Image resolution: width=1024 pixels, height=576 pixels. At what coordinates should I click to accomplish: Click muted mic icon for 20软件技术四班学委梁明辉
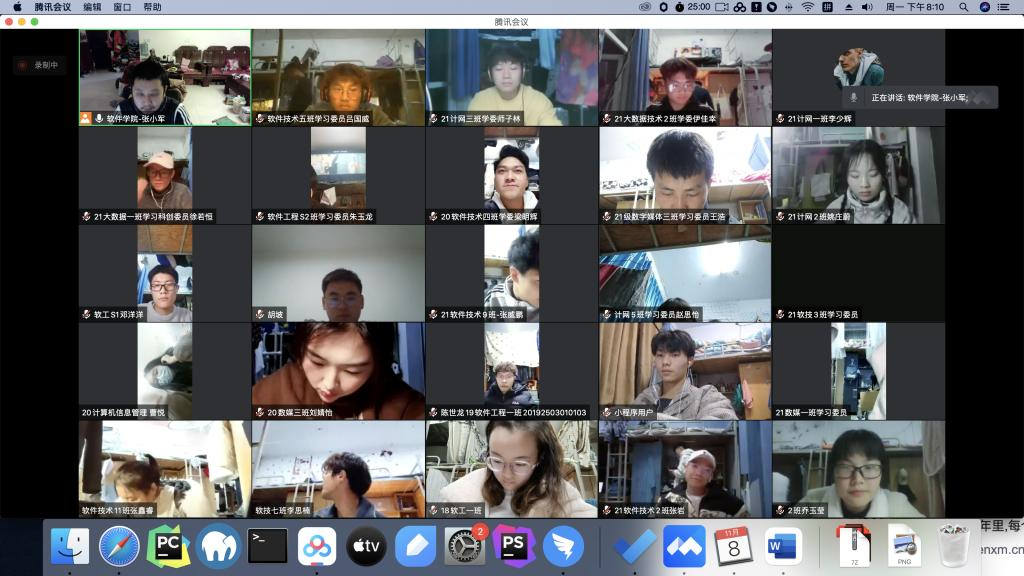click(x=434, y=216)
